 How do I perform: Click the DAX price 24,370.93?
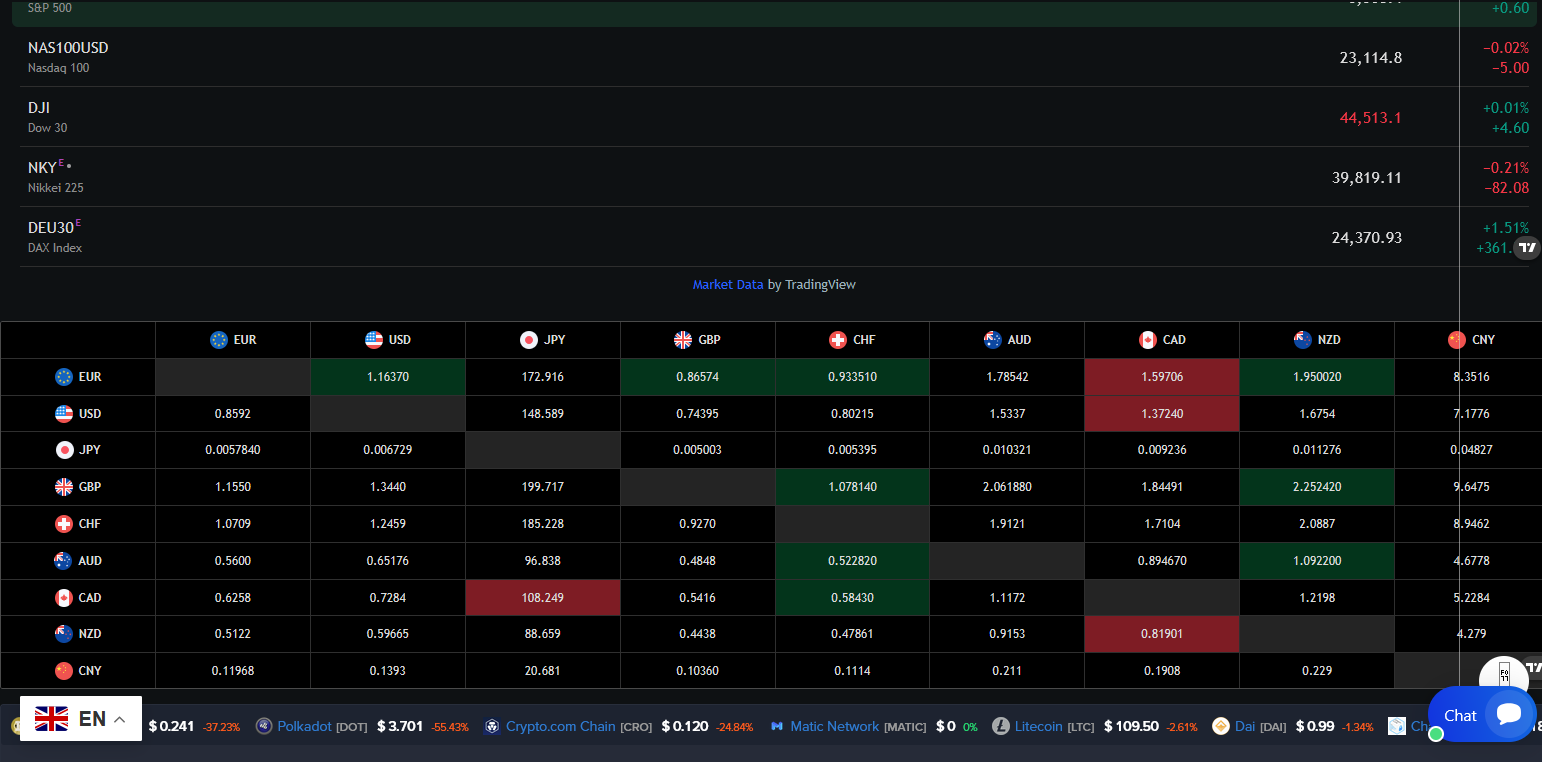[x=1366, y=238]
